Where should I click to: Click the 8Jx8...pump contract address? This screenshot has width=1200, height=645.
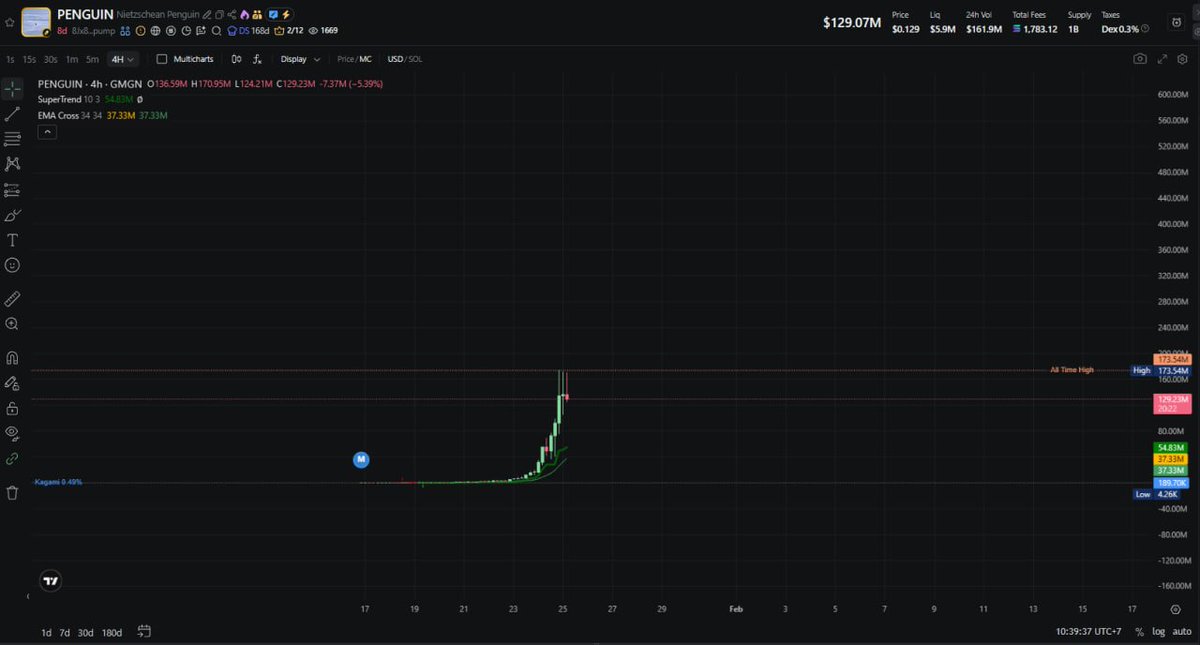(x=94, y=31)
